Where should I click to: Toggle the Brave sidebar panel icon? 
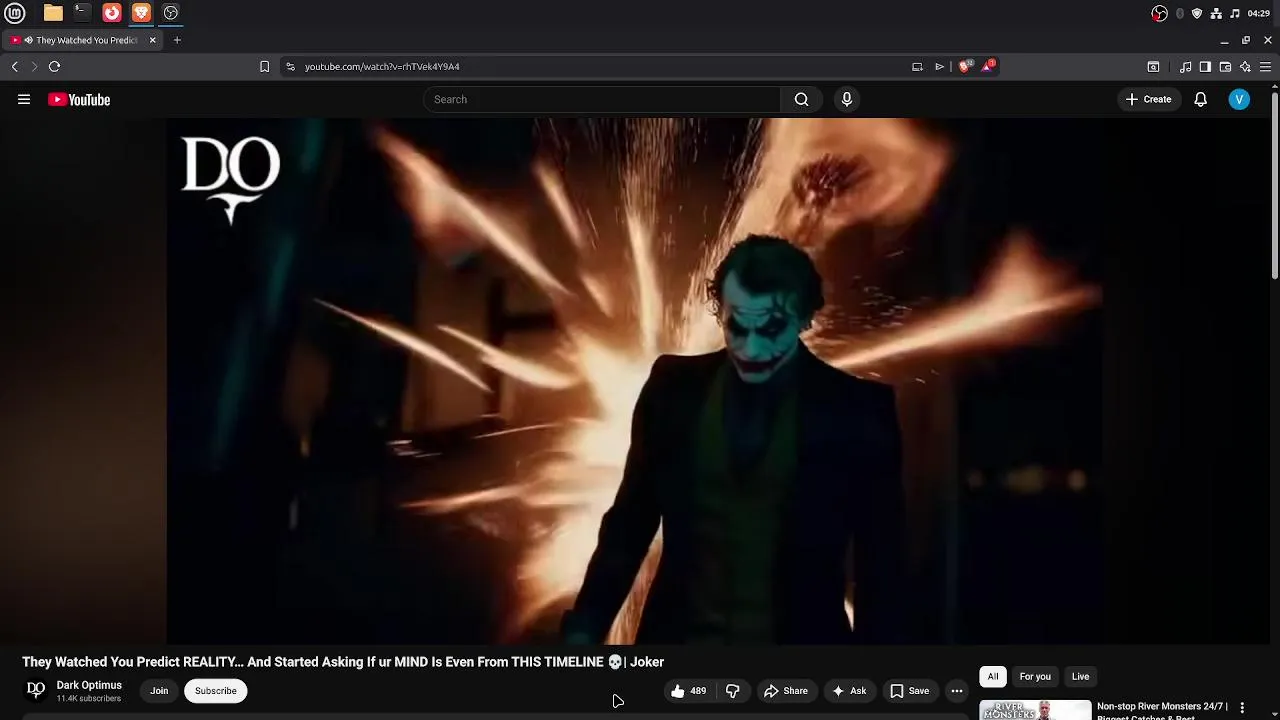(1205, 67)
